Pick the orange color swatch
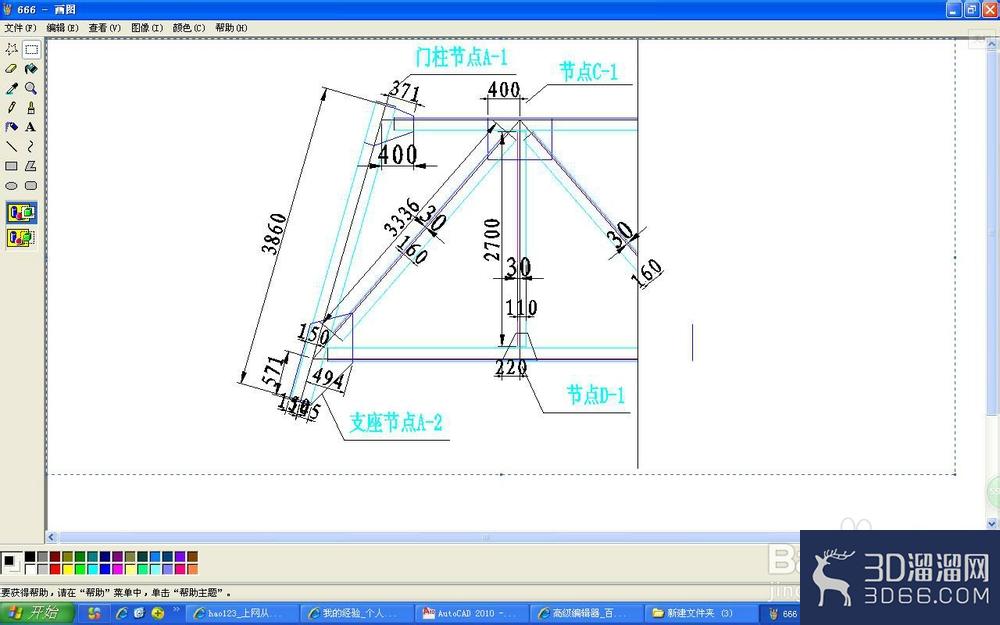The width and height of the screenshot is (1000, 625). (x=192, y=569)
